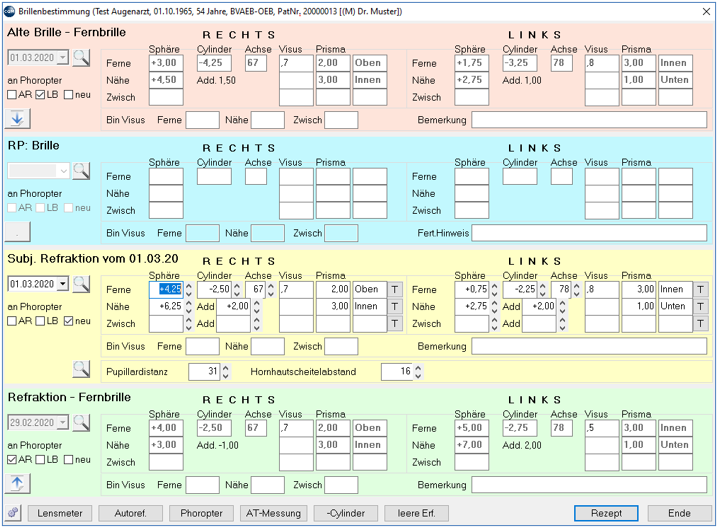Screen dimensions: 718x528
Task: Click stepper of right Ferne Cylinder -2,50
Action: (x=237, y=289)
